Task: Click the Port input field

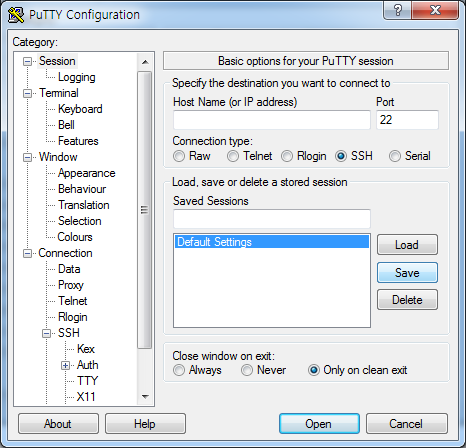Action: click(x=407, y=120)
